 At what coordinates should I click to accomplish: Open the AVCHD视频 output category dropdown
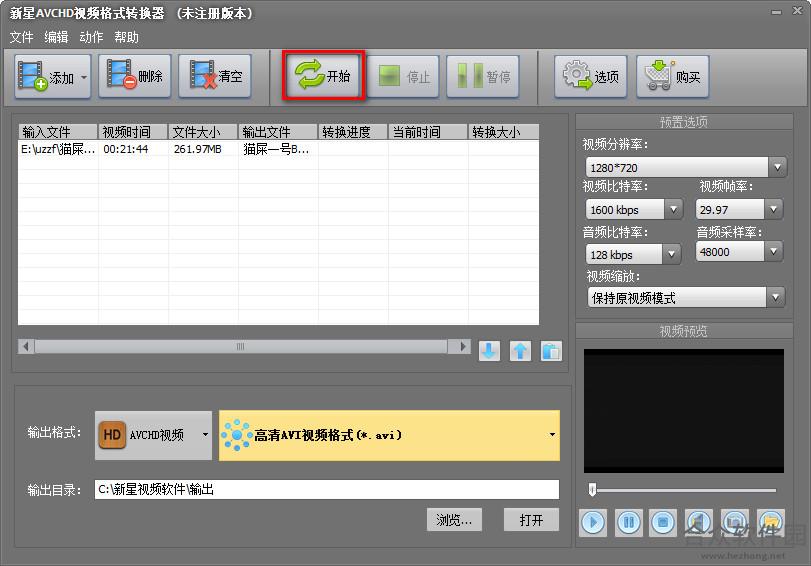[153, 435]
